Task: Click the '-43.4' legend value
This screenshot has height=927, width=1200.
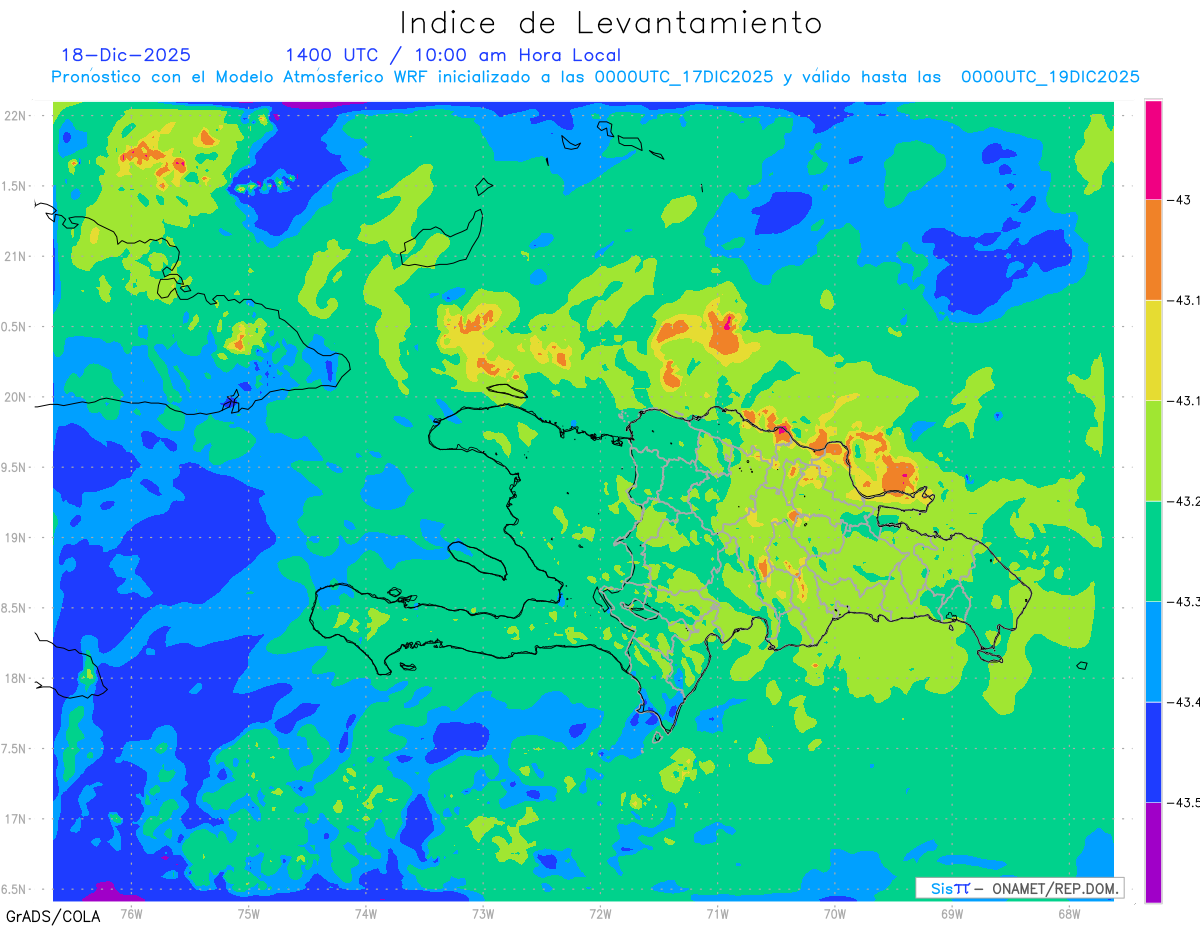Action: [1186, 702]
